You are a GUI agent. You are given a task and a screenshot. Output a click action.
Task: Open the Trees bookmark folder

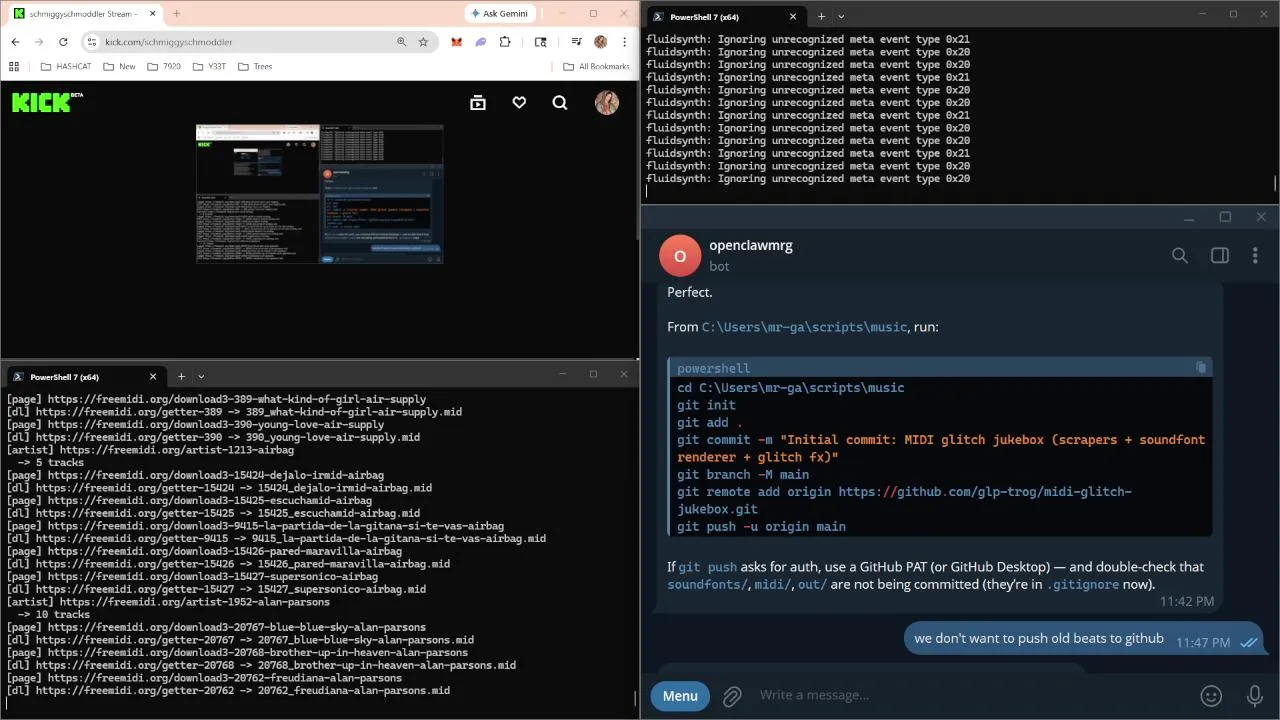point(254,66)
